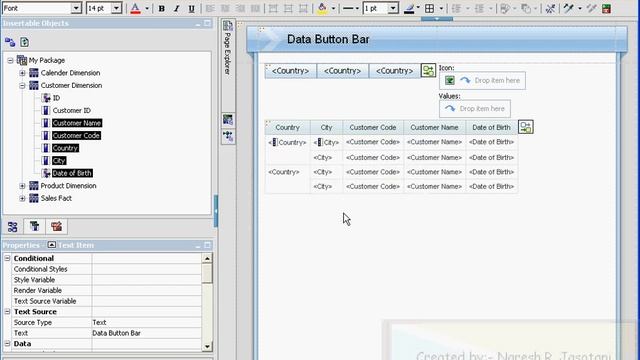Maximize the Properties pane
Screen dimensions: 640x360
pyautogui.click(x=208, y=245)
